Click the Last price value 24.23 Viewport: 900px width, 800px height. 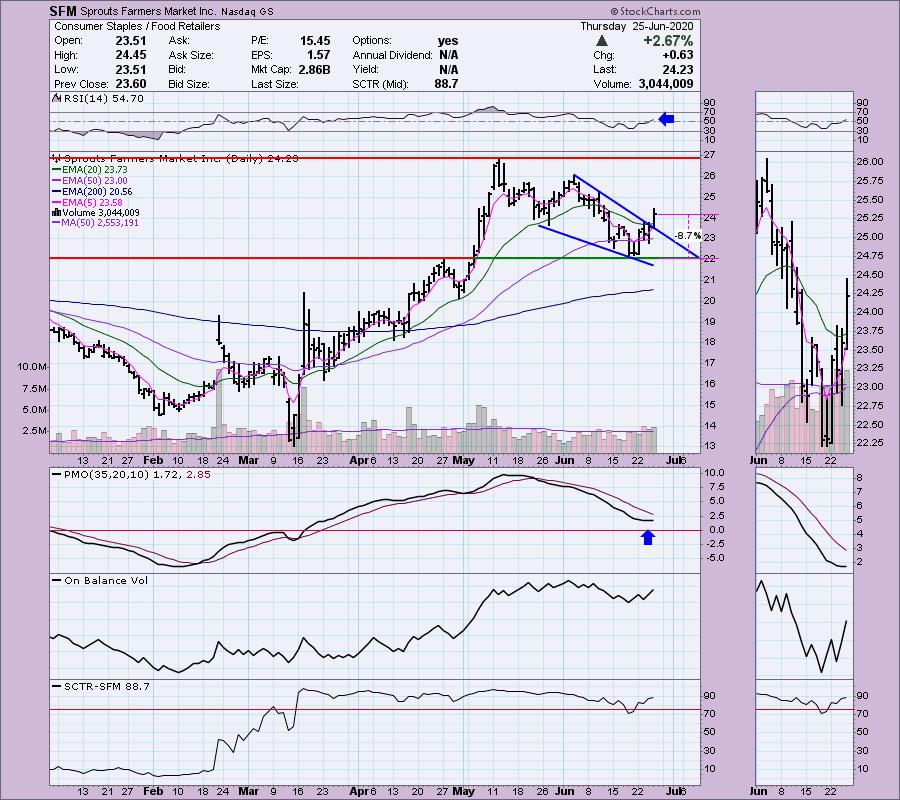tap(678, 69)
